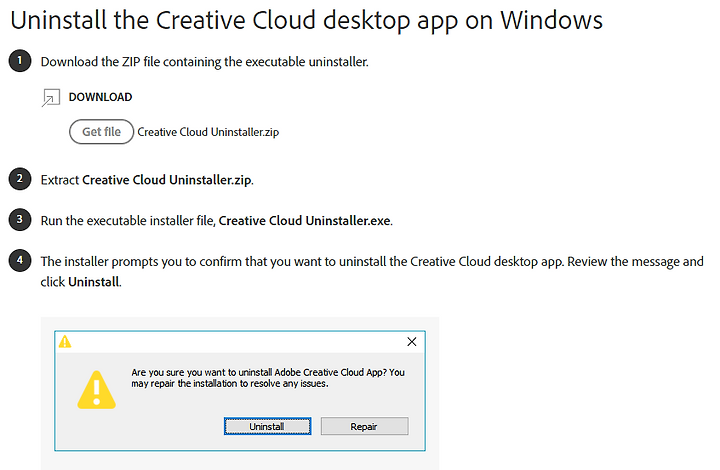Click the Repair button in the dialog
Screen dimensions: 720x470
point(364,426)
